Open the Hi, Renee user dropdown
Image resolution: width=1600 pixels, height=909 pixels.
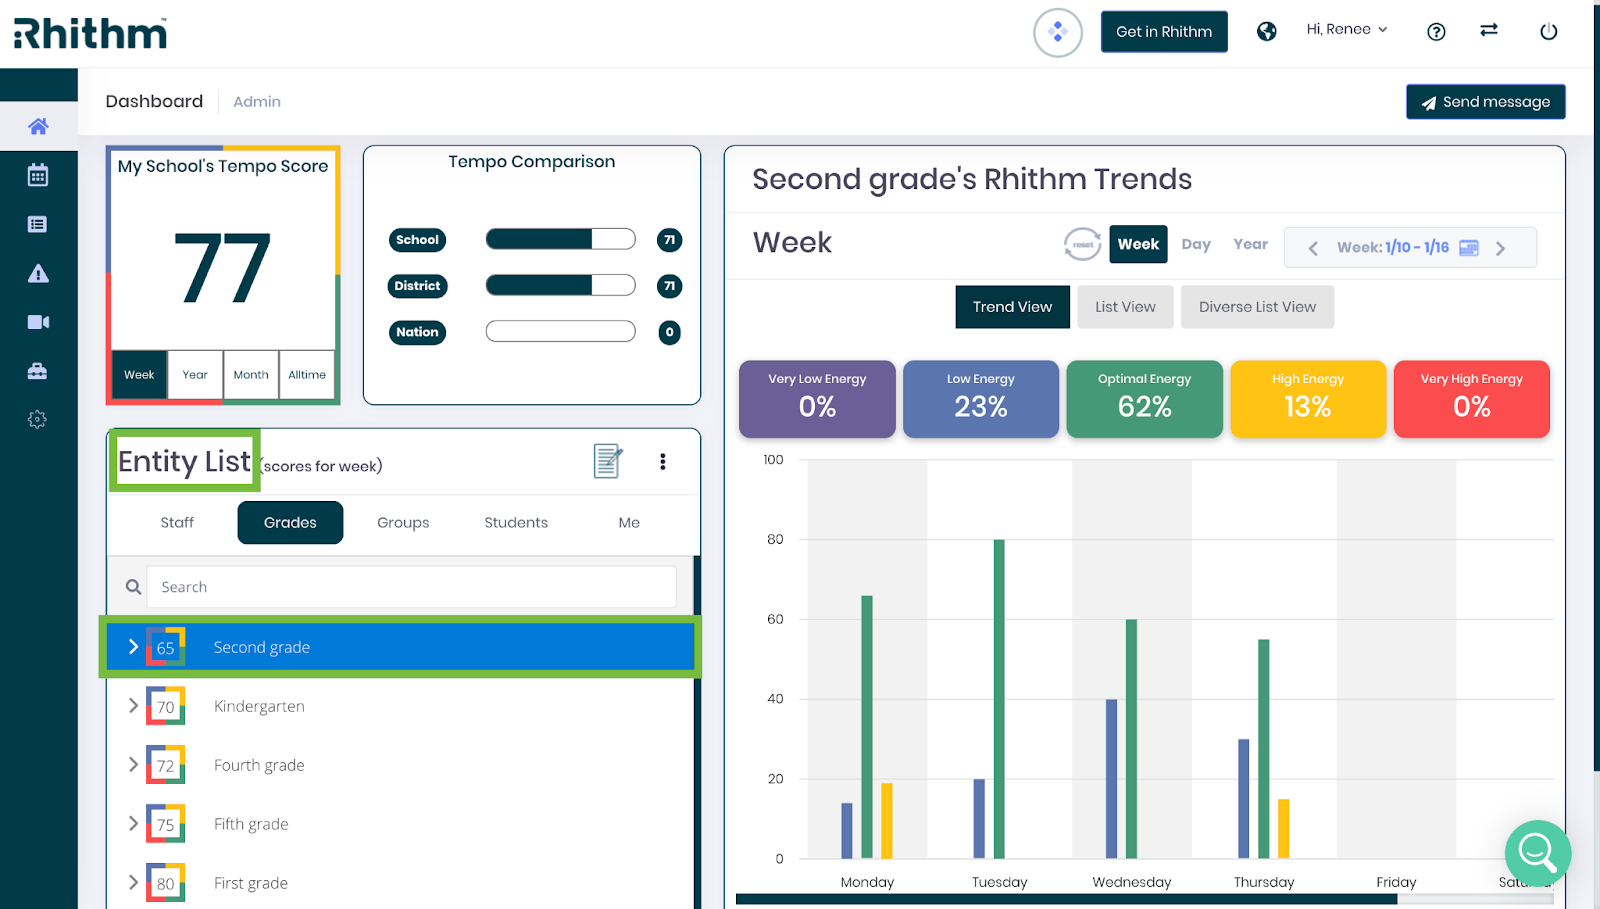pos(1347,30)
